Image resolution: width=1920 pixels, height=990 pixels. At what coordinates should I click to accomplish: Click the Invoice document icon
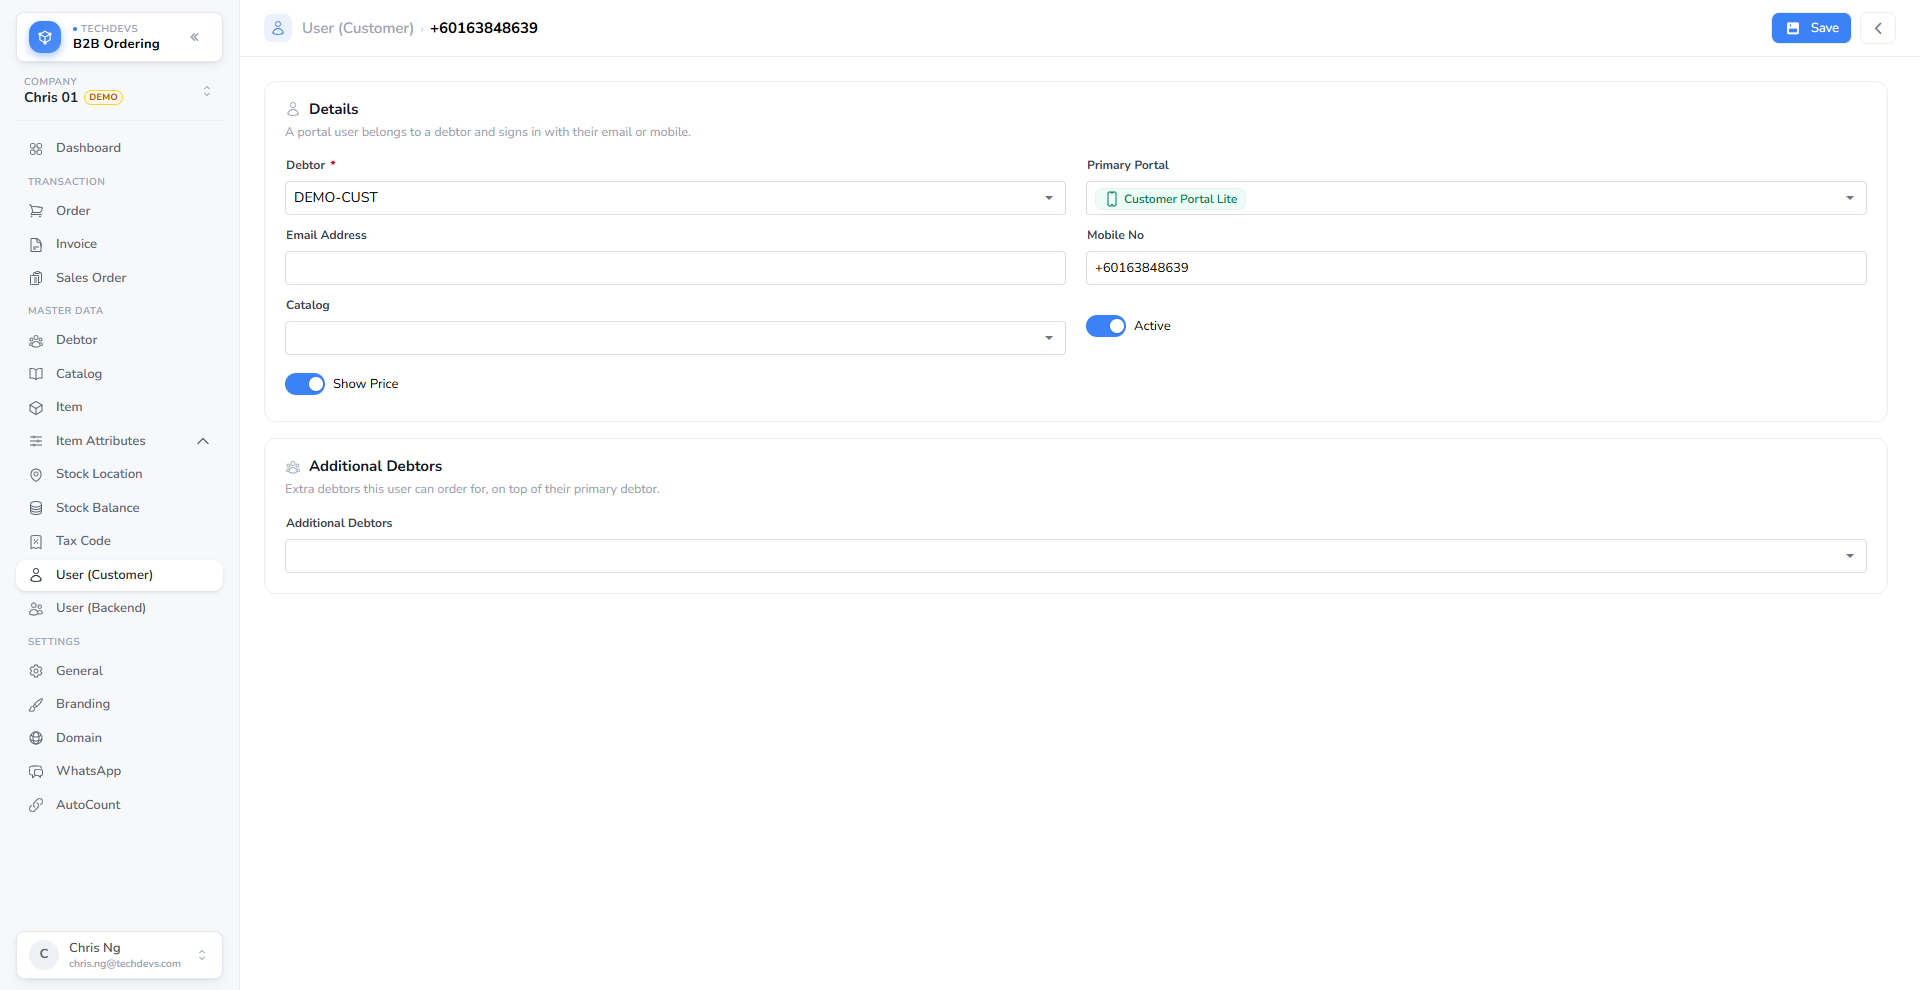click(36, 244)
